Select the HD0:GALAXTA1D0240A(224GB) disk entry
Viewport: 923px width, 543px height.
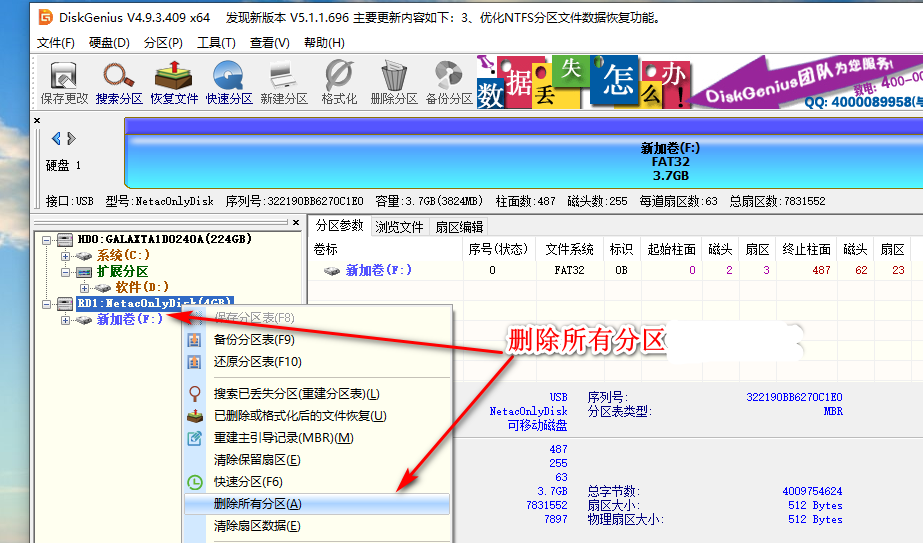165,239
